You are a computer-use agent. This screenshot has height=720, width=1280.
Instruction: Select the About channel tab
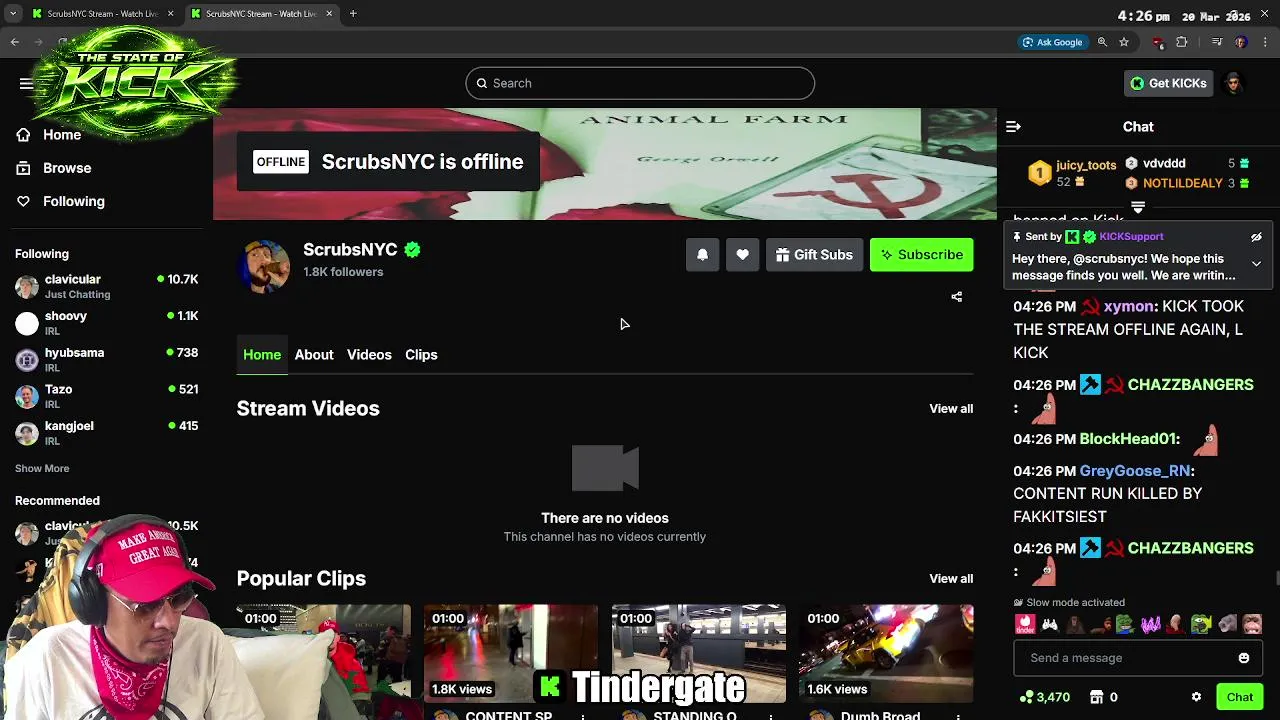click(x=314, y=355)
